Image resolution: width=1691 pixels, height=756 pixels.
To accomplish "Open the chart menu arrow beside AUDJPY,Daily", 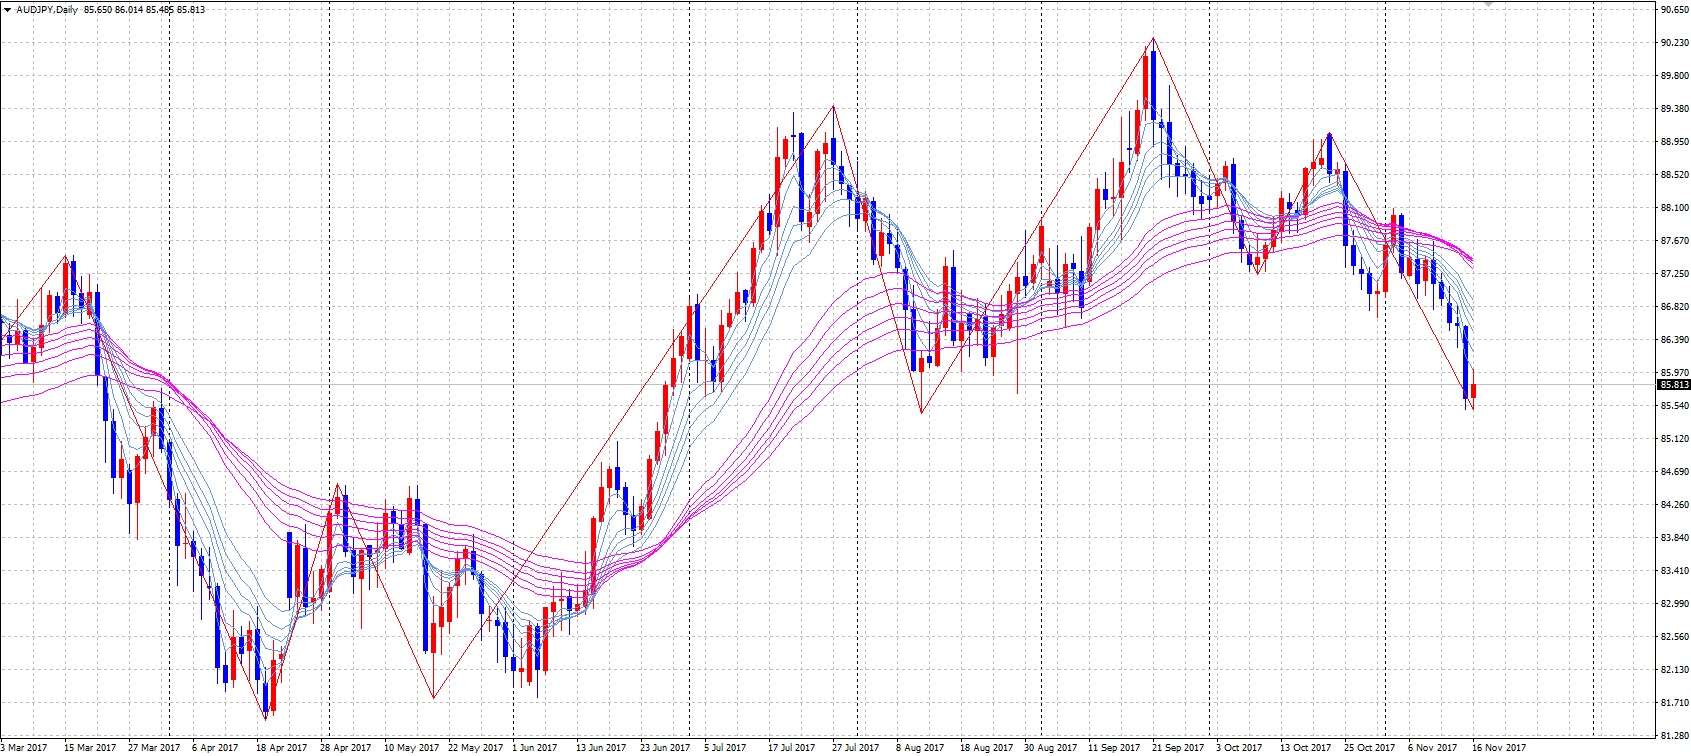I will (x=7, y=9).
